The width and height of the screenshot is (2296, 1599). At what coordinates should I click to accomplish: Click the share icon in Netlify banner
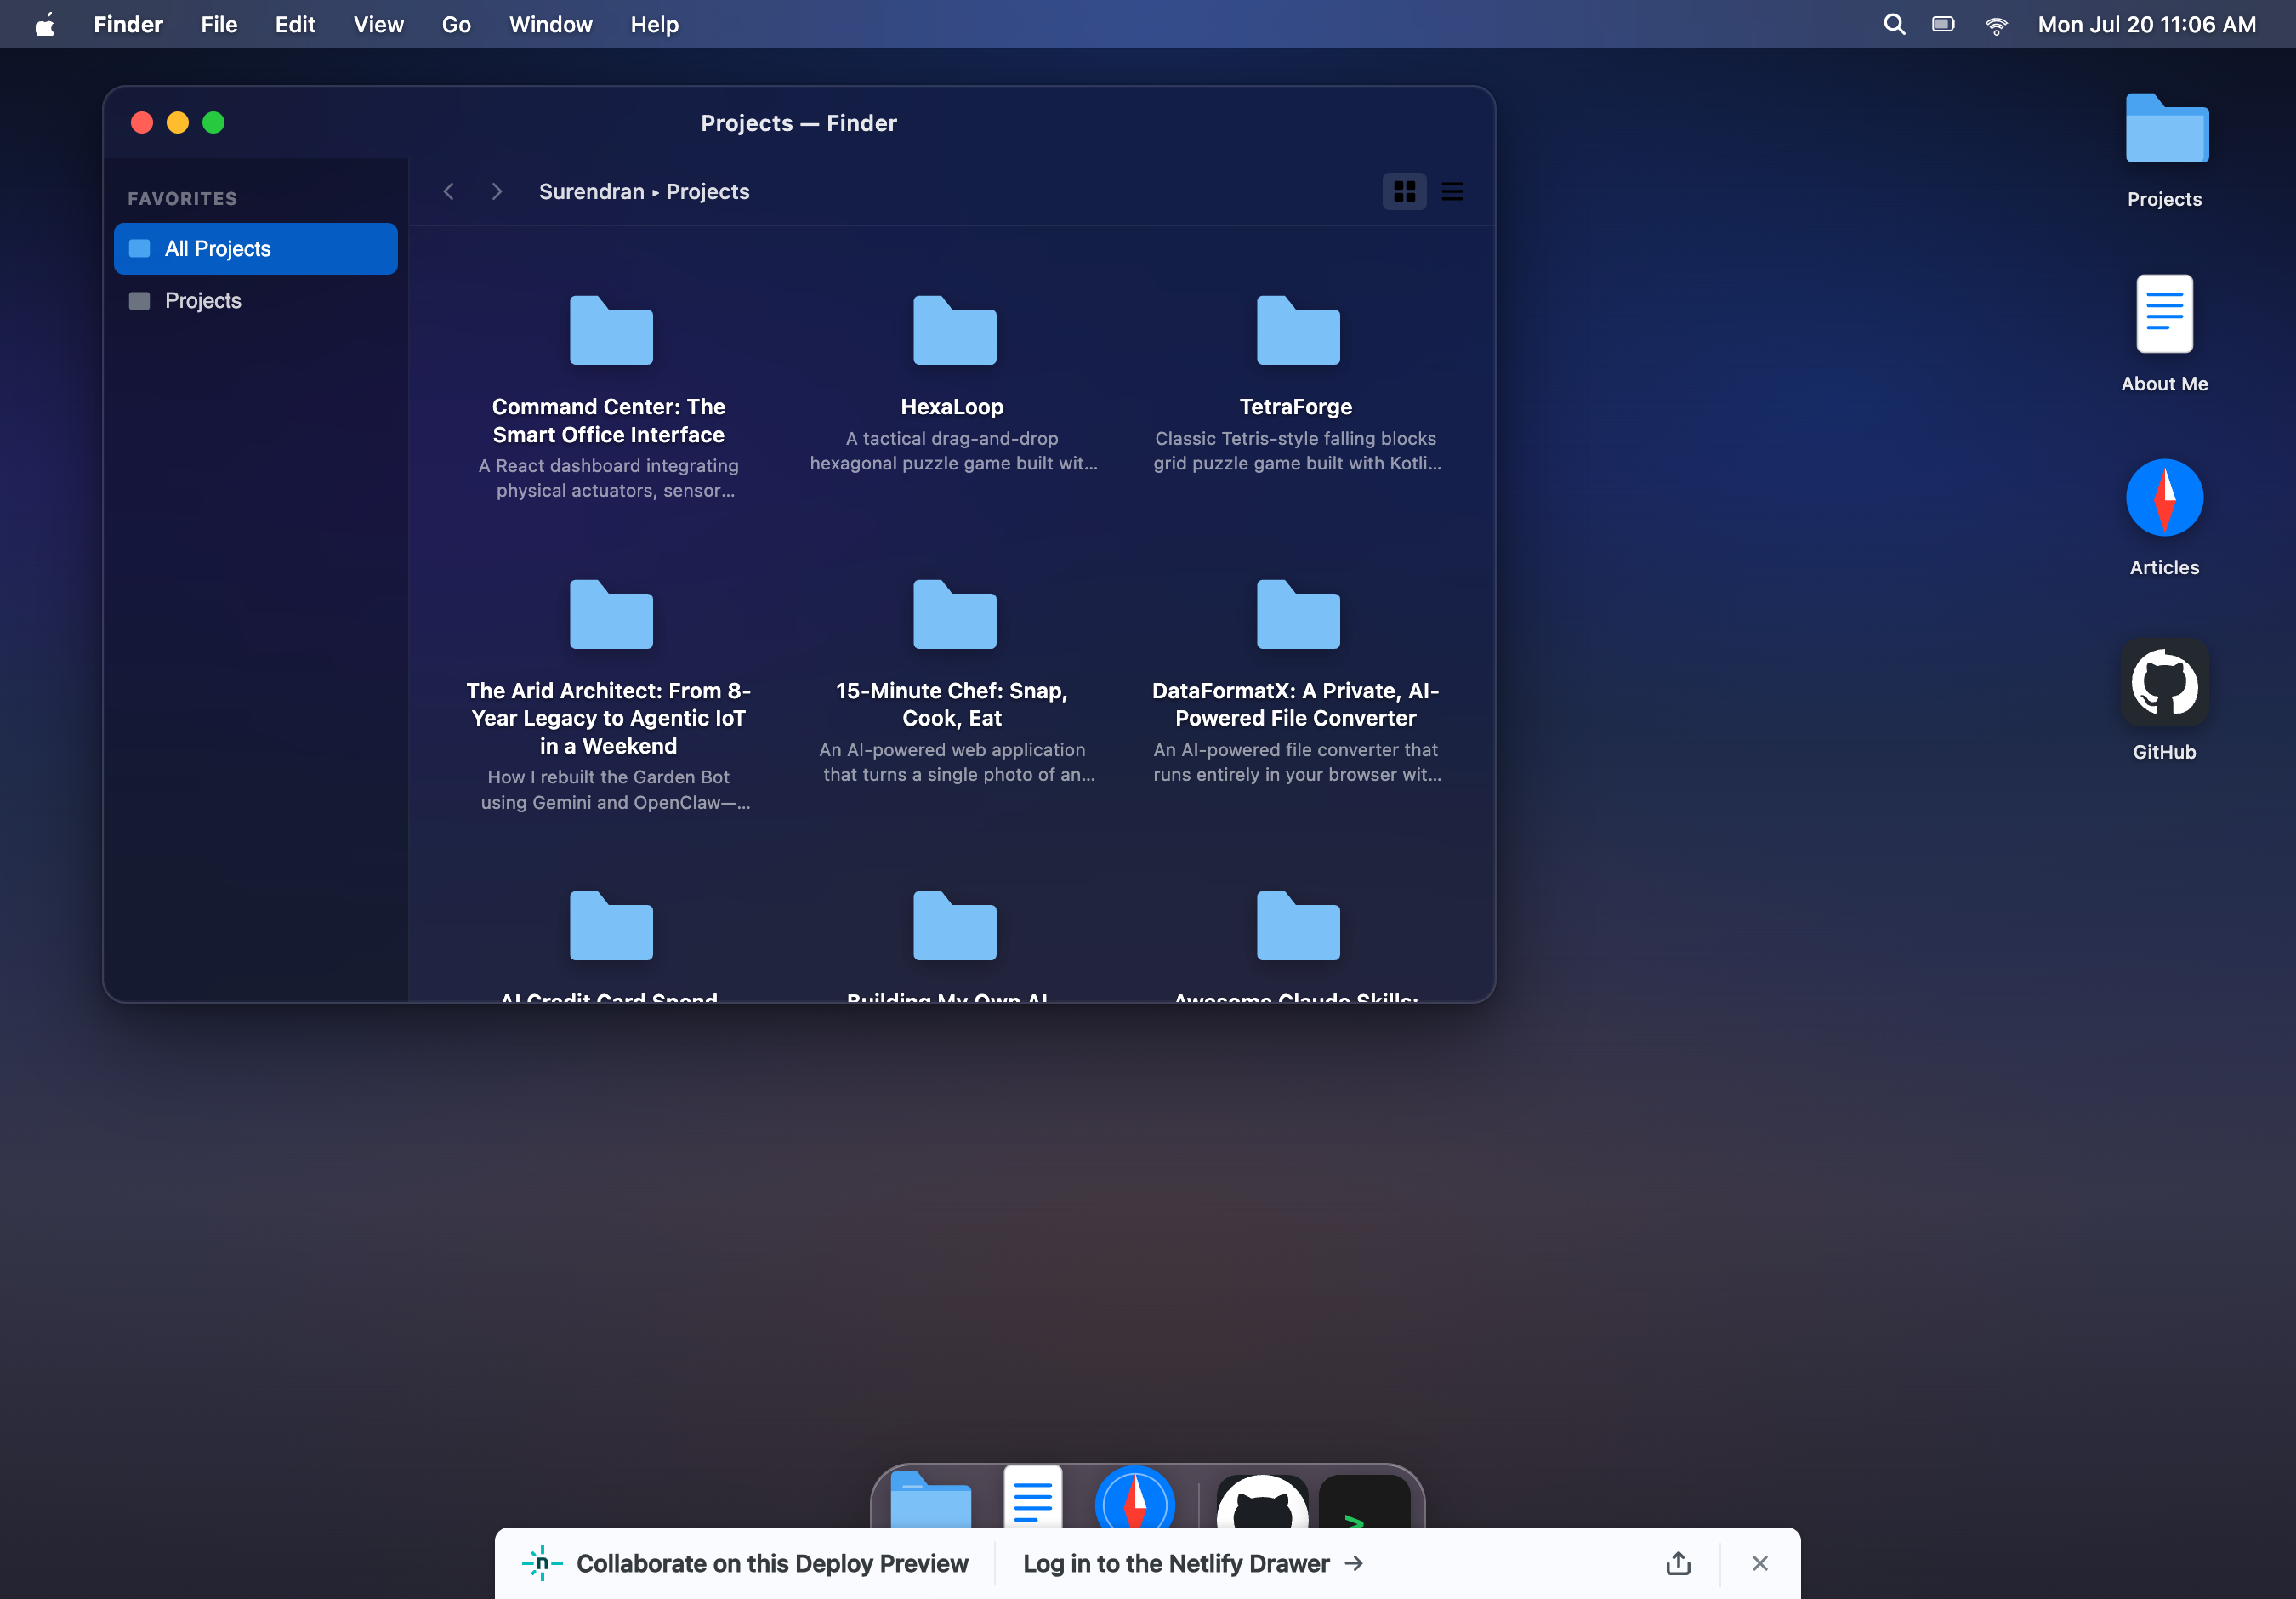[1678, 1563]
